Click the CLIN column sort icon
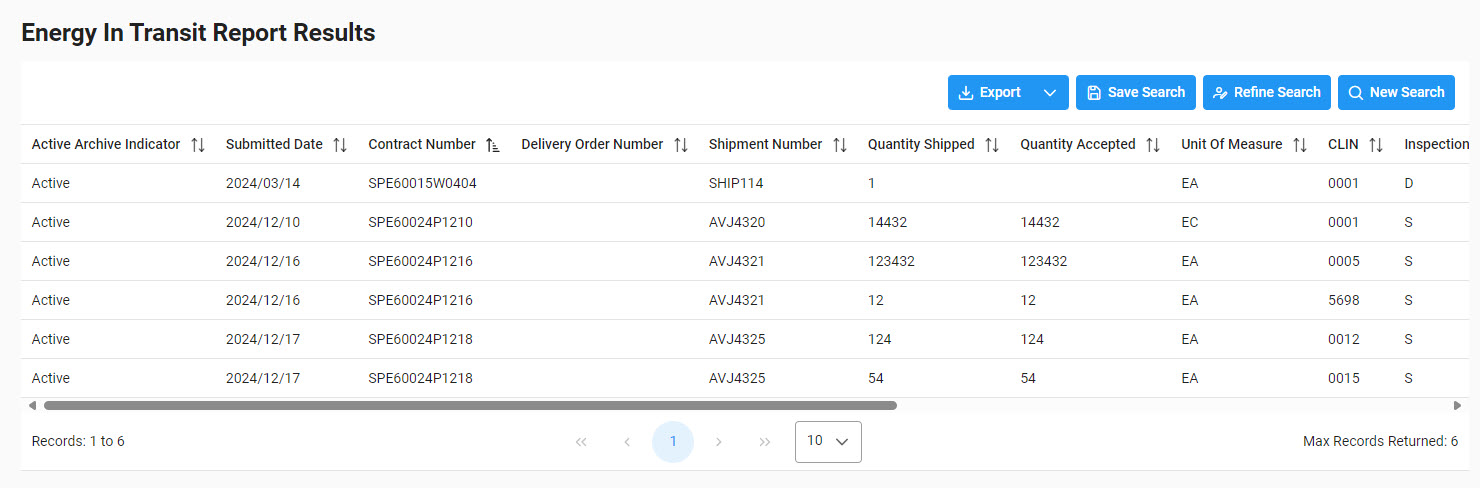Screen dimensions: 1480x488 [x=1375, y=145]
